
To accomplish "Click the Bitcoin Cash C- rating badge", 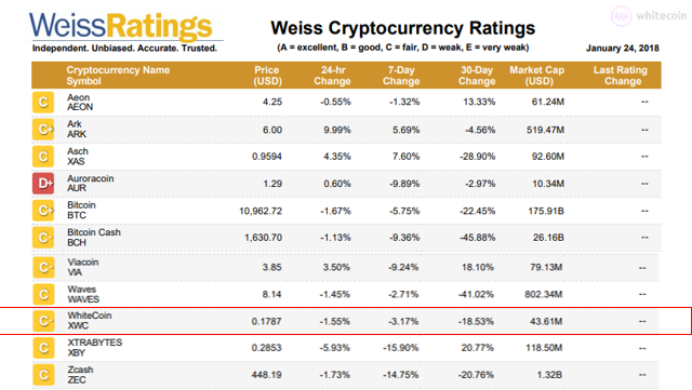I will click(x=43, y=238).
